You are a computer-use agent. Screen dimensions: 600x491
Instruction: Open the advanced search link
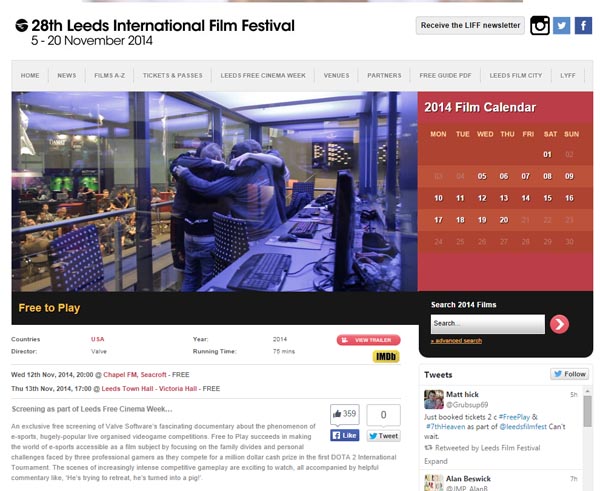[456, 341]
